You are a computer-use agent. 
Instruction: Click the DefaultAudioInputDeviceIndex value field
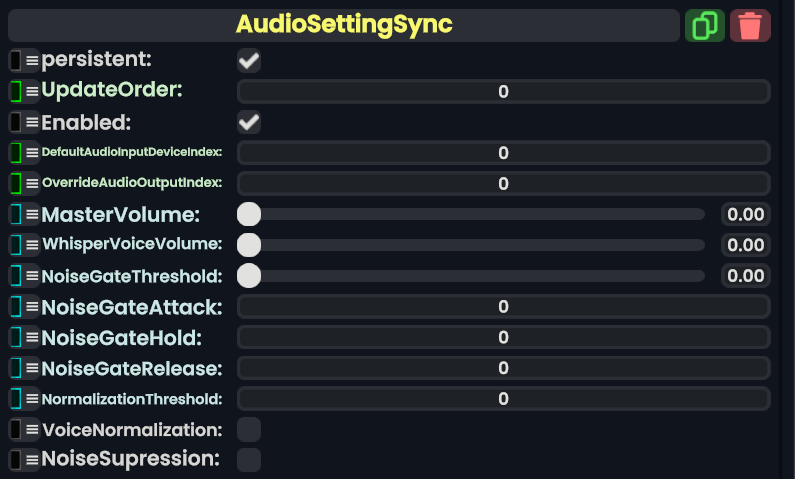coord(503,153)
